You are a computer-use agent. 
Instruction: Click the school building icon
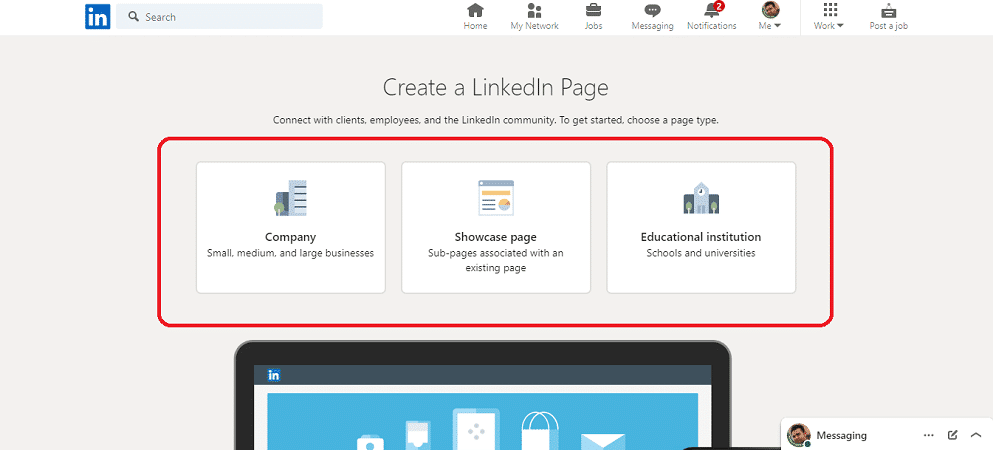[x=701, y=198]
